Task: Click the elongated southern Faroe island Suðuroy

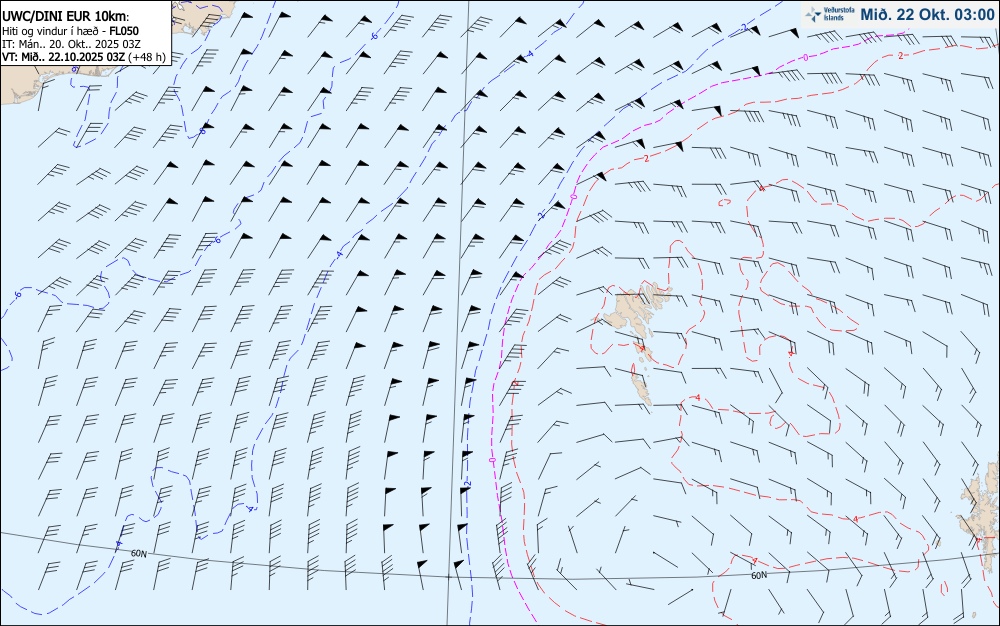Action: click(642, 388)
